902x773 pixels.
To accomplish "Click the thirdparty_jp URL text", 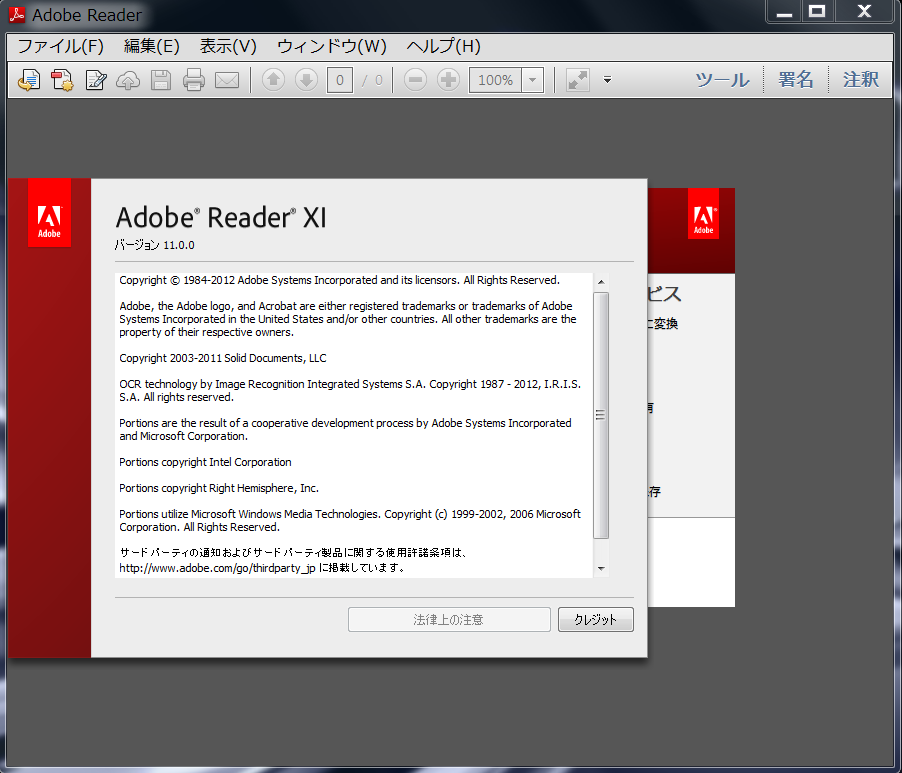I will [217, 568].
